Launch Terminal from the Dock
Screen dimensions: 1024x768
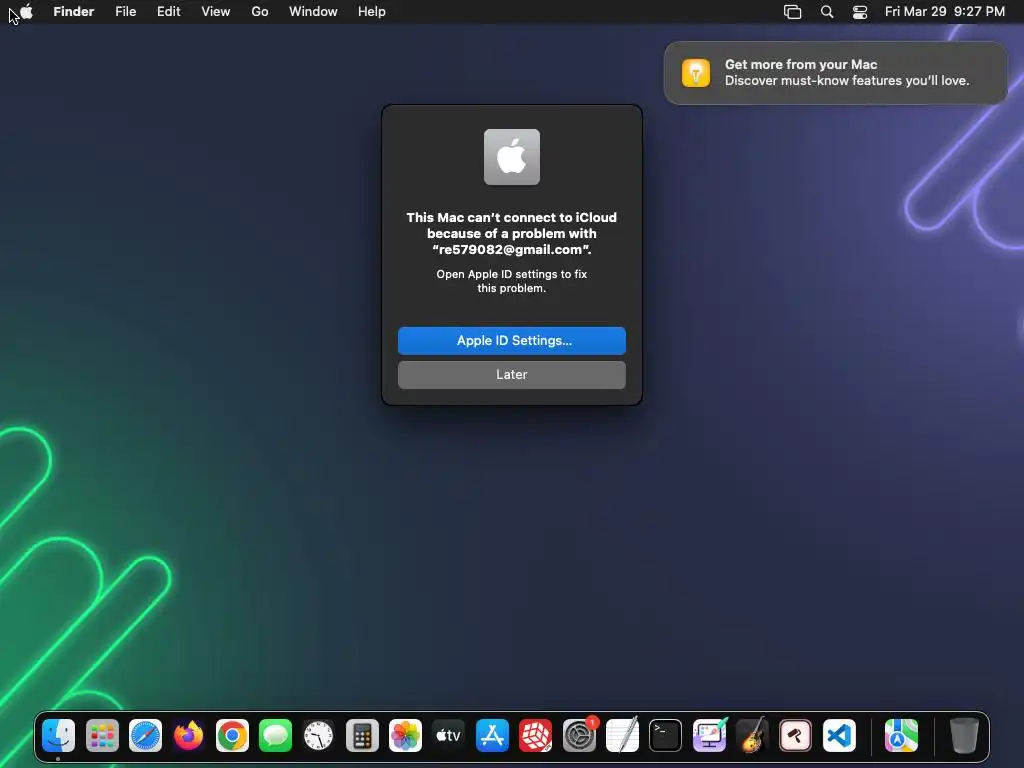tap(665, 736)
